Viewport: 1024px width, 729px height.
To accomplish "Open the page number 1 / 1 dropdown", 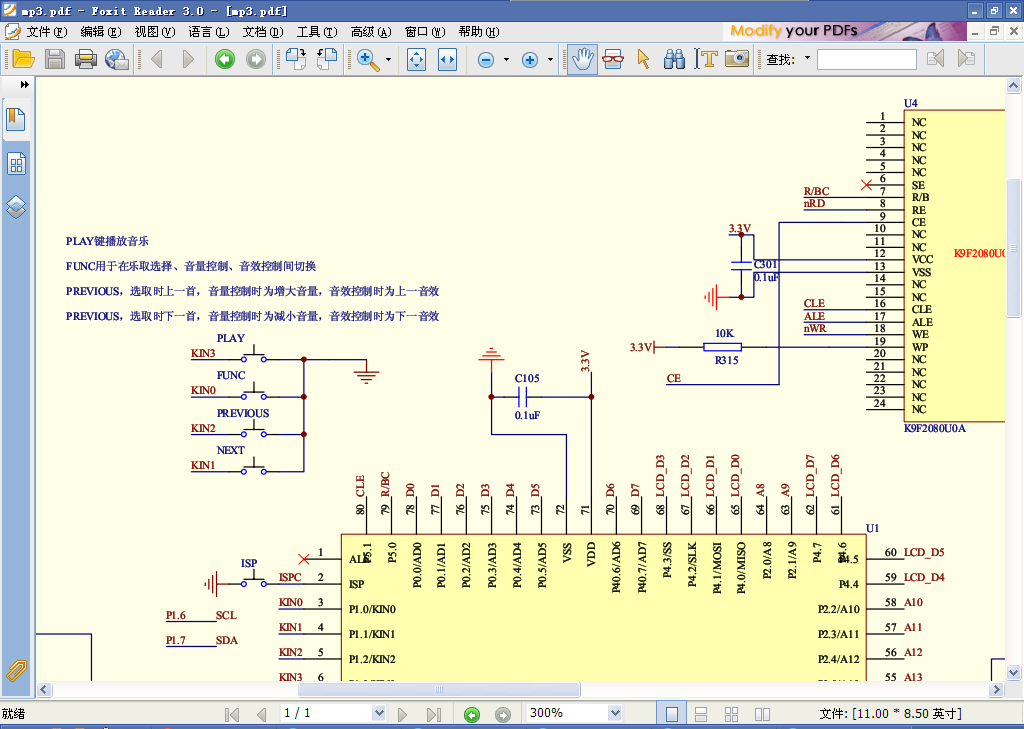I will click(378, 713).
